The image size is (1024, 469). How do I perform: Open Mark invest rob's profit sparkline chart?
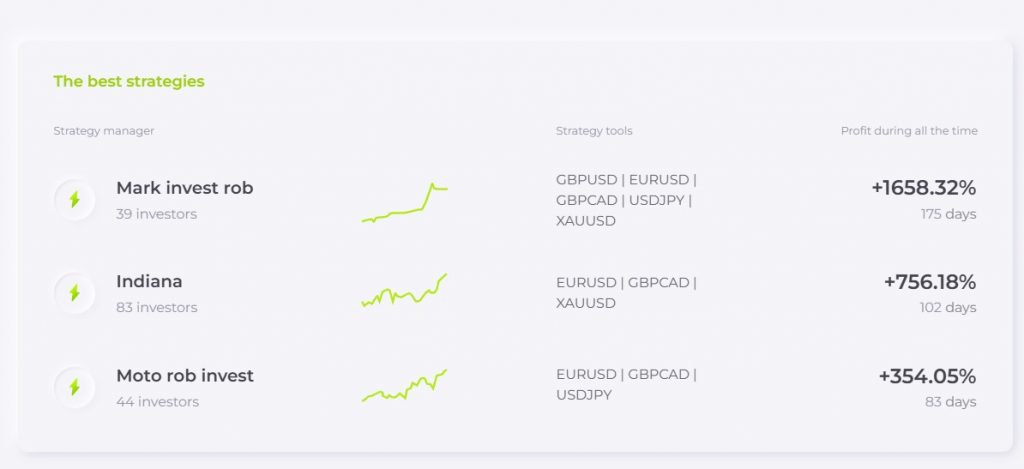click(x=404, y=203)
